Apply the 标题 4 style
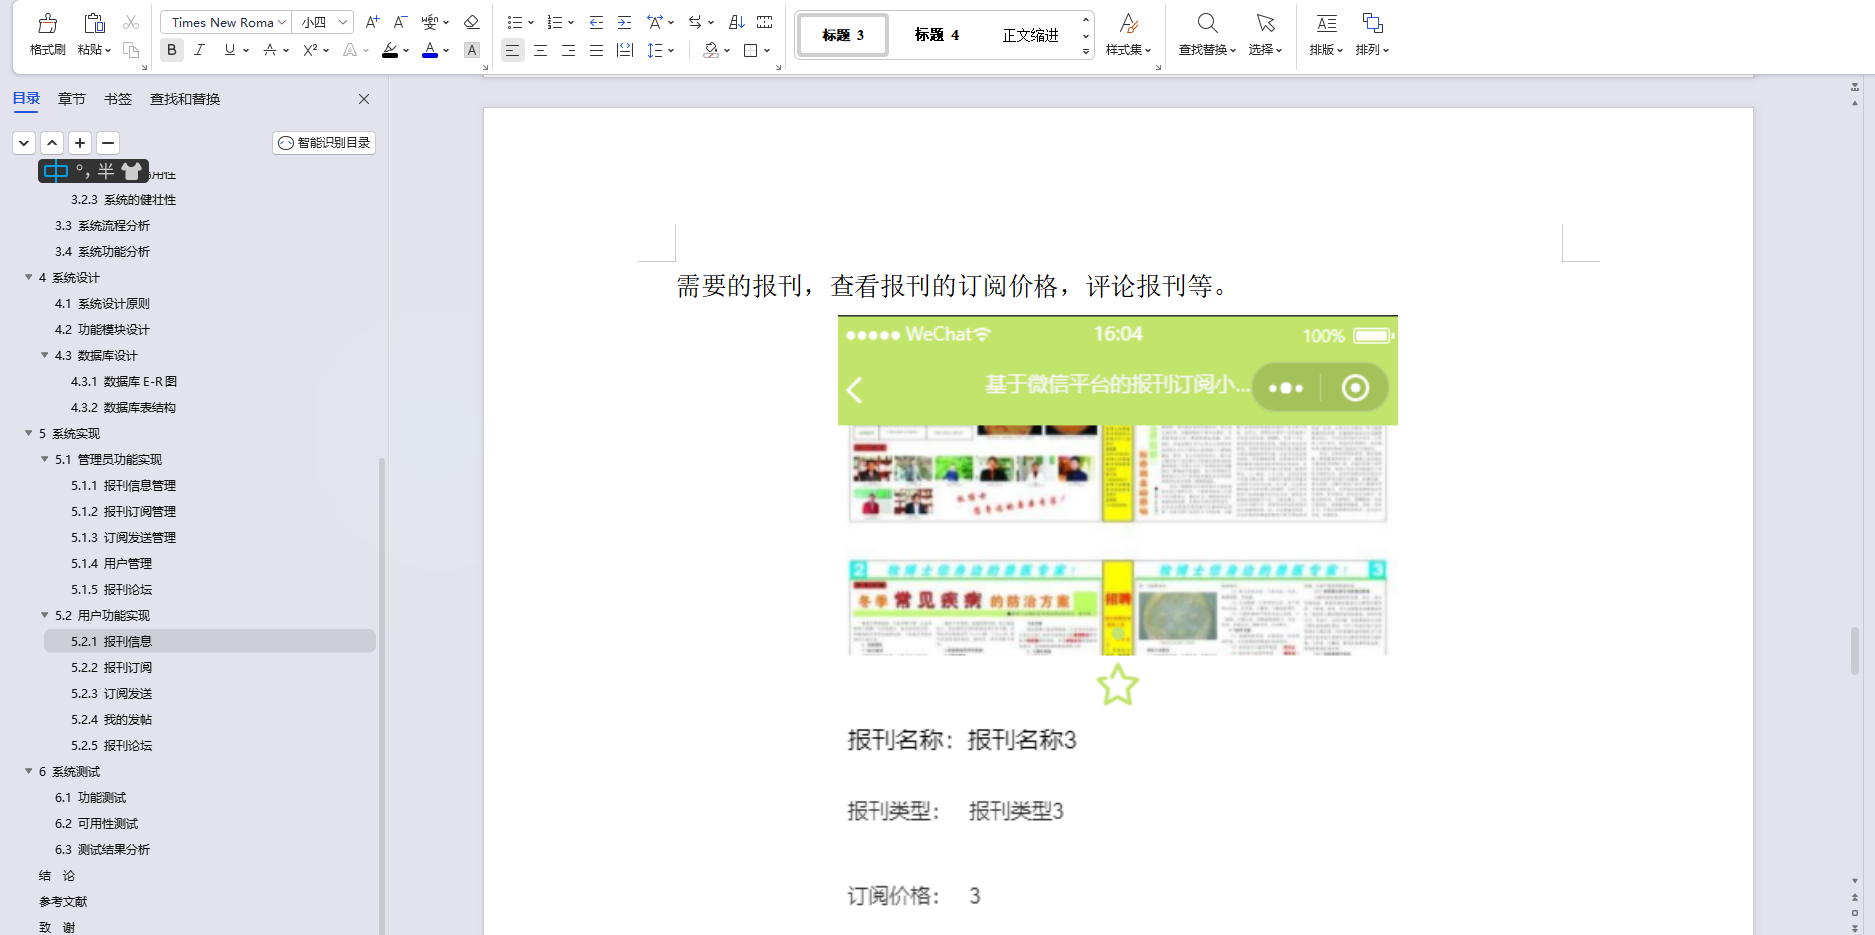Image resolution: width=1875 pixels, height=935 pixels. [938, 34]
